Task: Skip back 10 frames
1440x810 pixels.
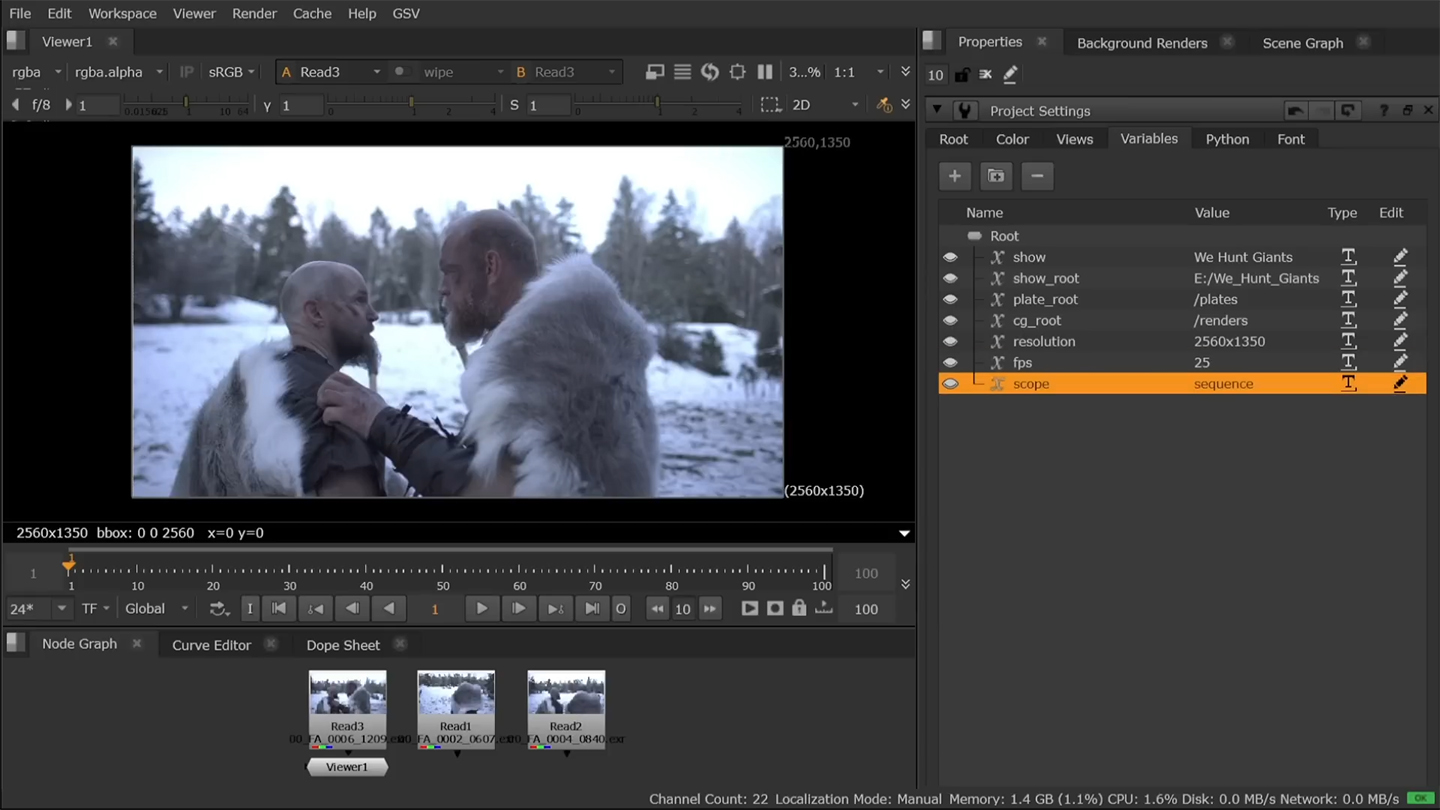Action: (657, 608)
